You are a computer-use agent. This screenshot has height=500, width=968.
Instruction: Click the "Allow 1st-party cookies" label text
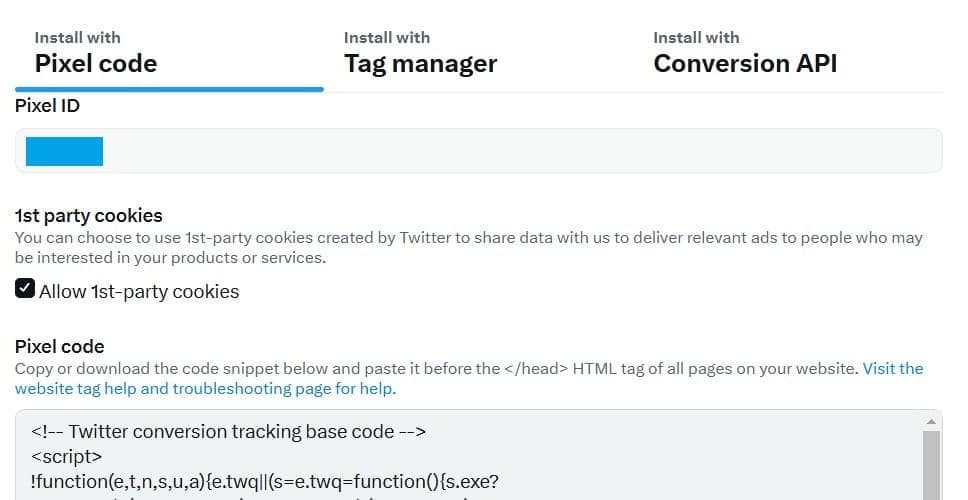click(x=139, y=292)
